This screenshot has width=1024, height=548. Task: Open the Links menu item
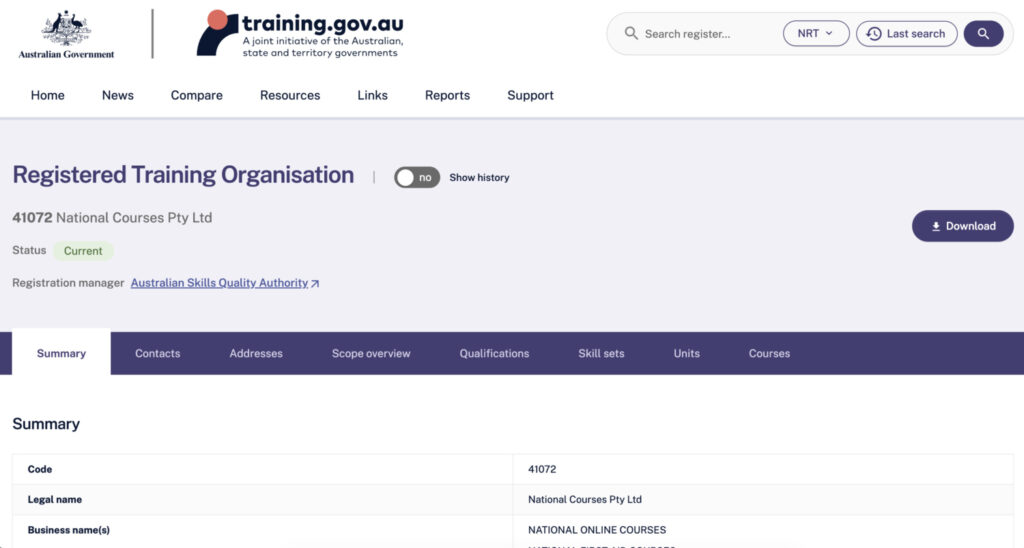372,95
